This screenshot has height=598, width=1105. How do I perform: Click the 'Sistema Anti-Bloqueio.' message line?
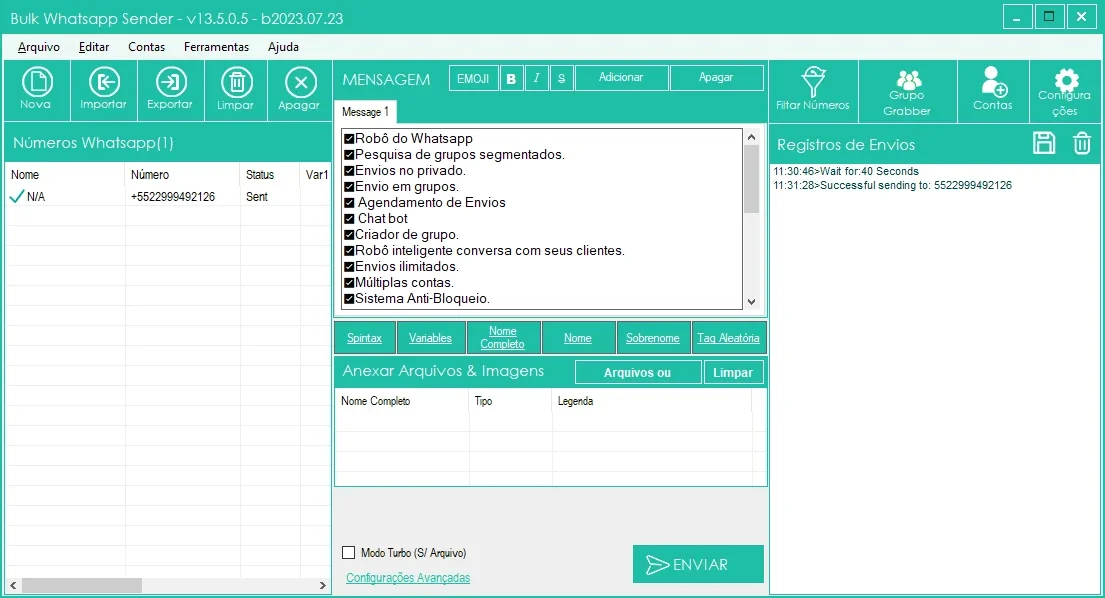click(x=416, y=299)
